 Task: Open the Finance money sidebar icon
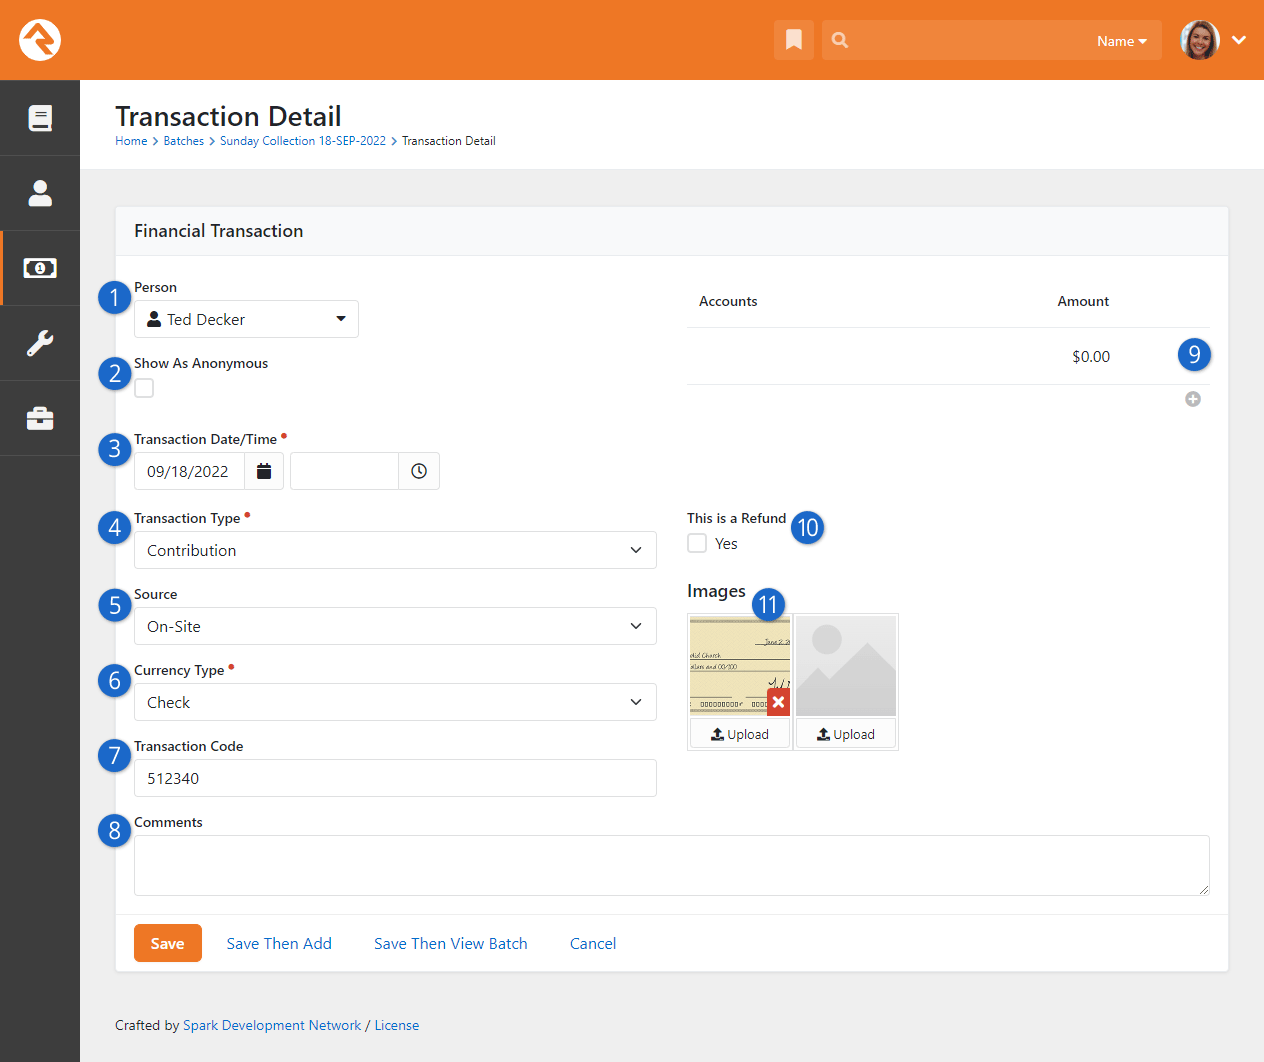pos(40,268)
